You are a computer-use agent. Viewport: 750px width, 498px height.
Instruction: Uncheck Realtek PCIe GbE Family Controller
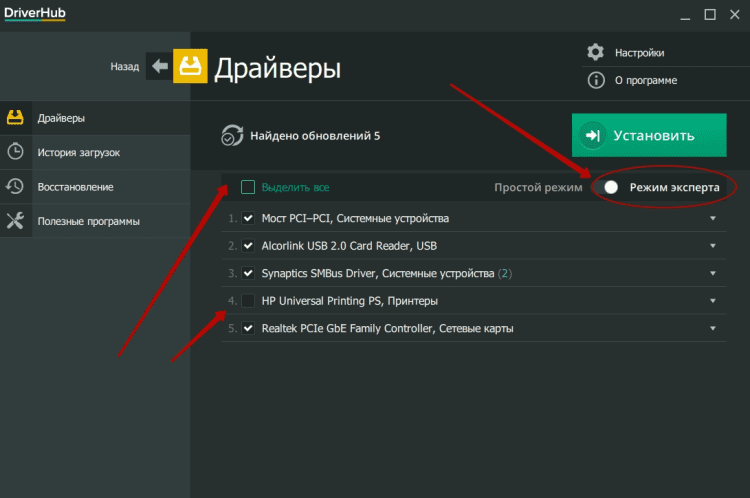click(248, 328)
